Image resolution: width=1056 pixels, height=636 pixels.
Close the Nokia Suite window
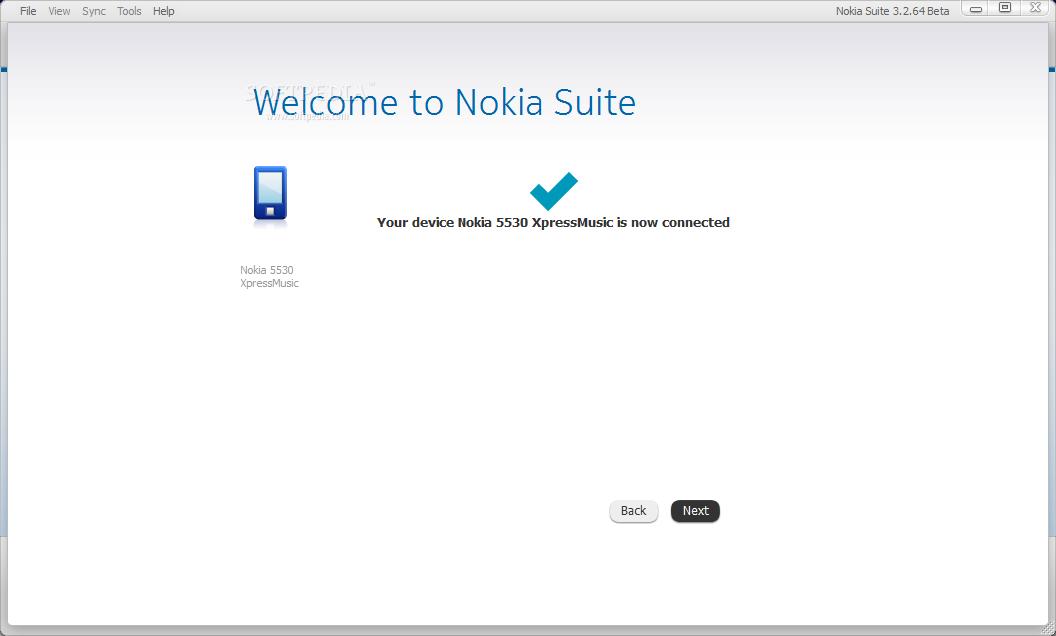click(1035, 9)
